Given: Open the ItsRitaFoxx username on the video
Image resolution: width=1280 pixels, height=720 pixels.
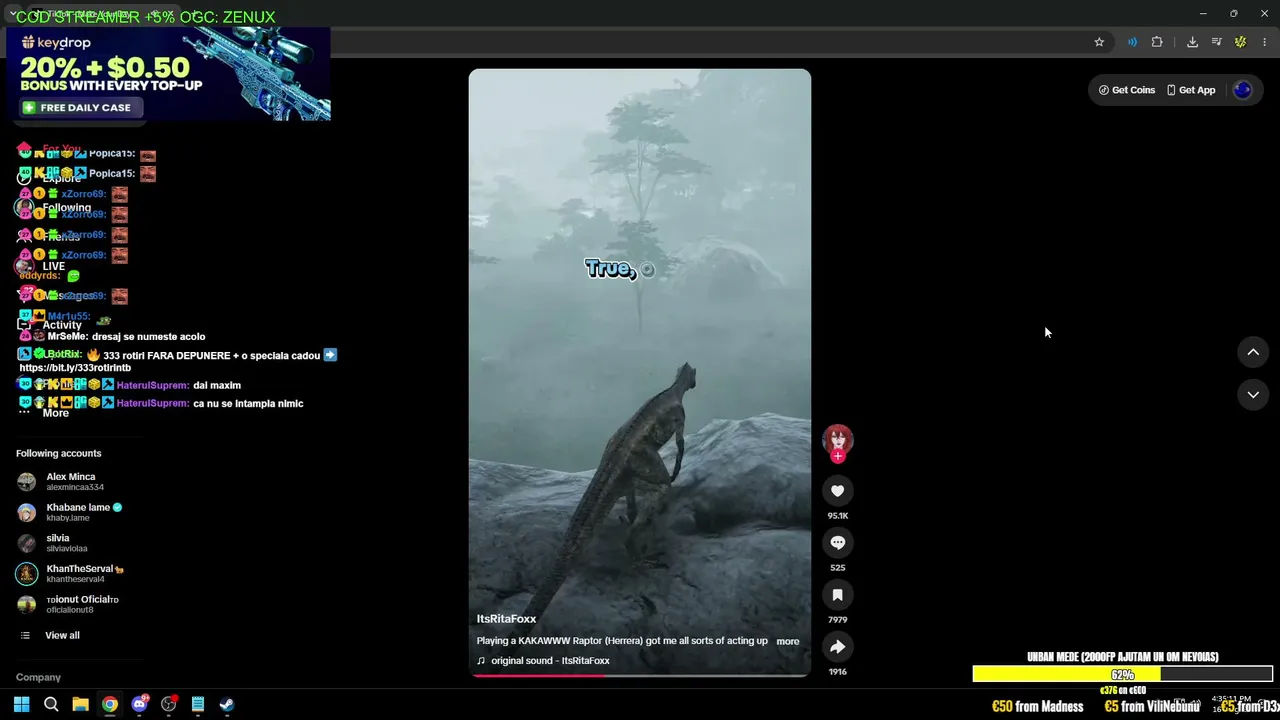Looking at the screenshot, I should 506,619.
